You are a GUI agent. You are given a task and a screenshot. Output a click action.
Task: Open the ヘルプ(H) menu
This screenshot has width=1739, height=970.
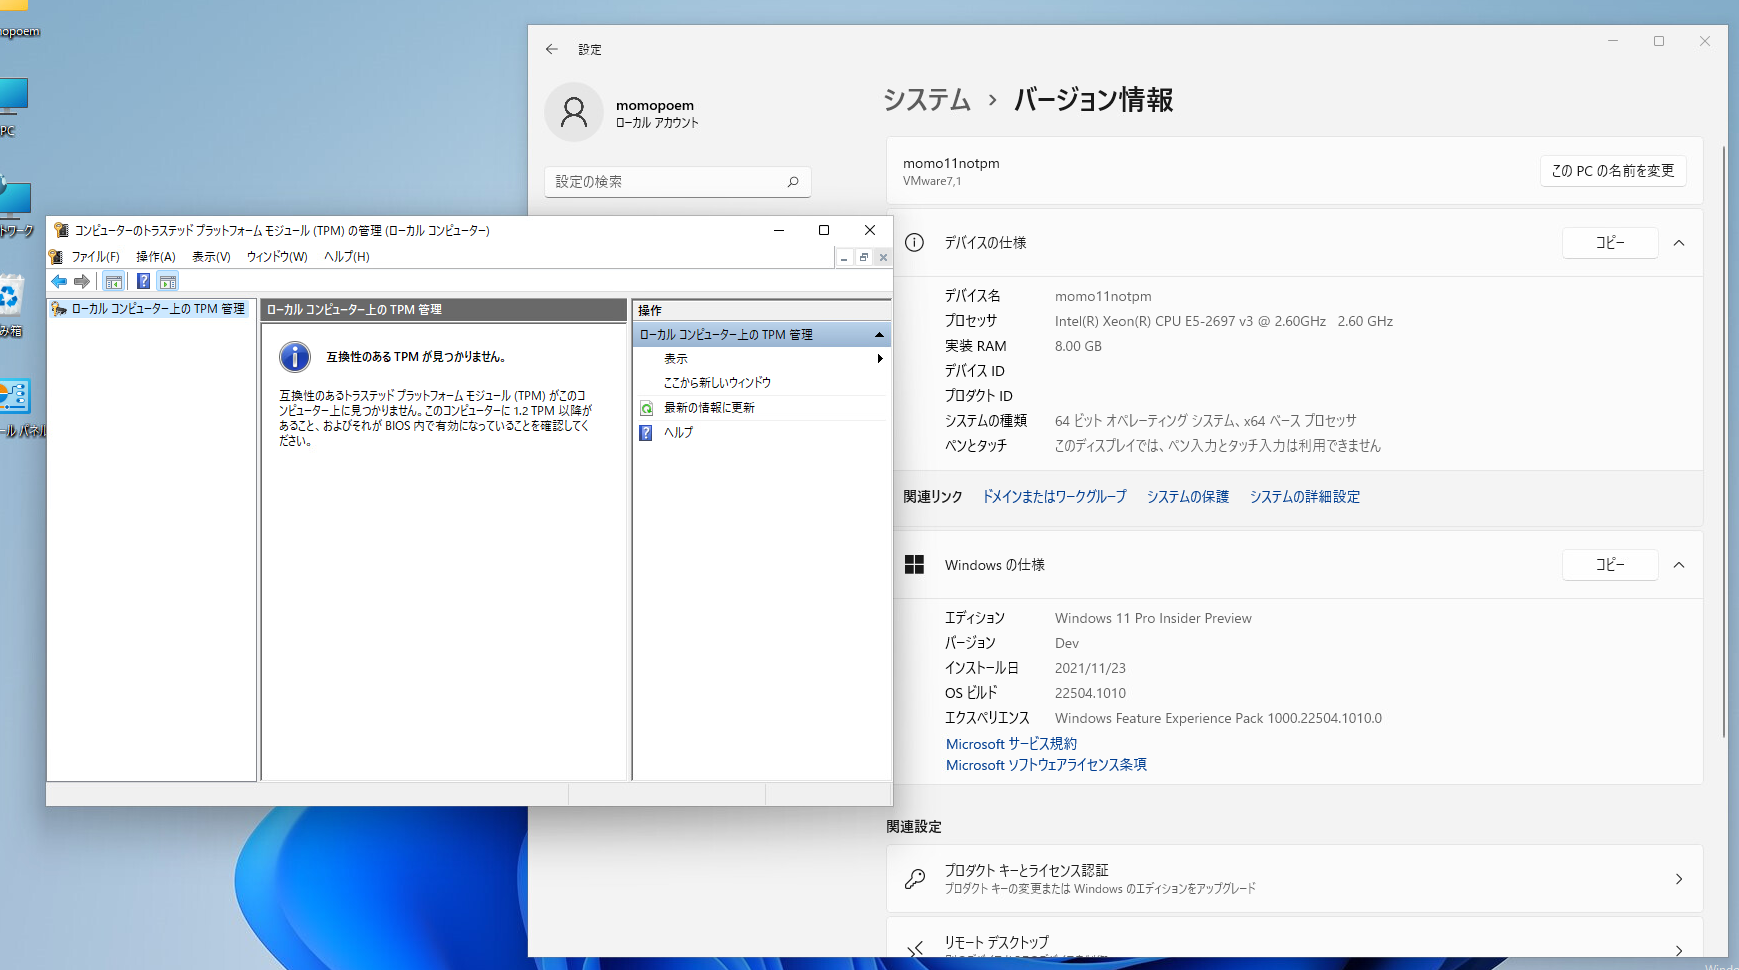pos(347,257)
